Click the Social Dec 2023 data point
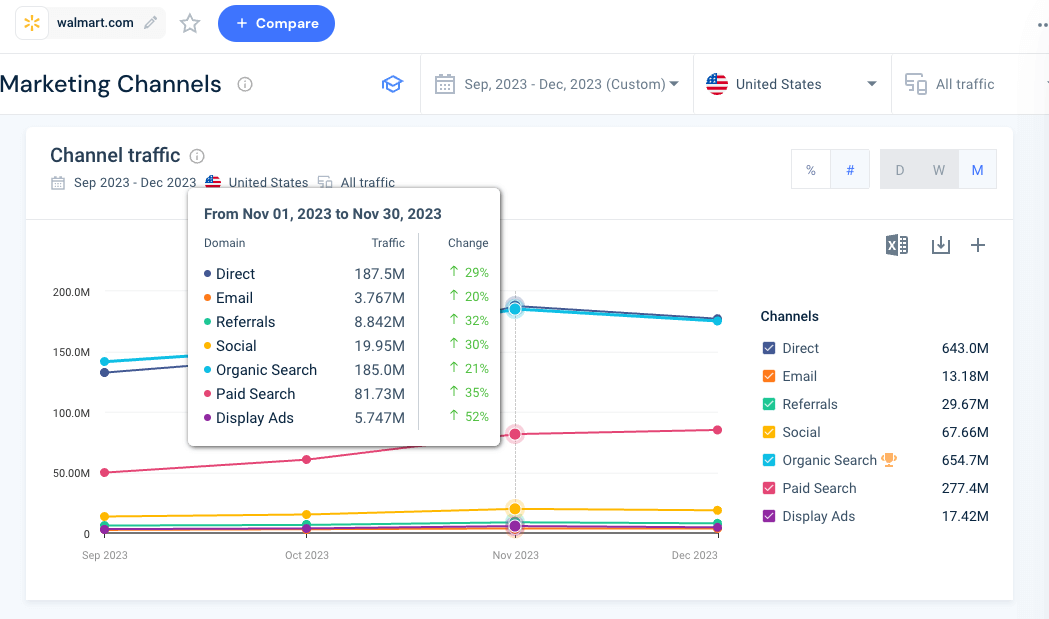This screenshot has height=619, width=1049. tap(717, 511)
